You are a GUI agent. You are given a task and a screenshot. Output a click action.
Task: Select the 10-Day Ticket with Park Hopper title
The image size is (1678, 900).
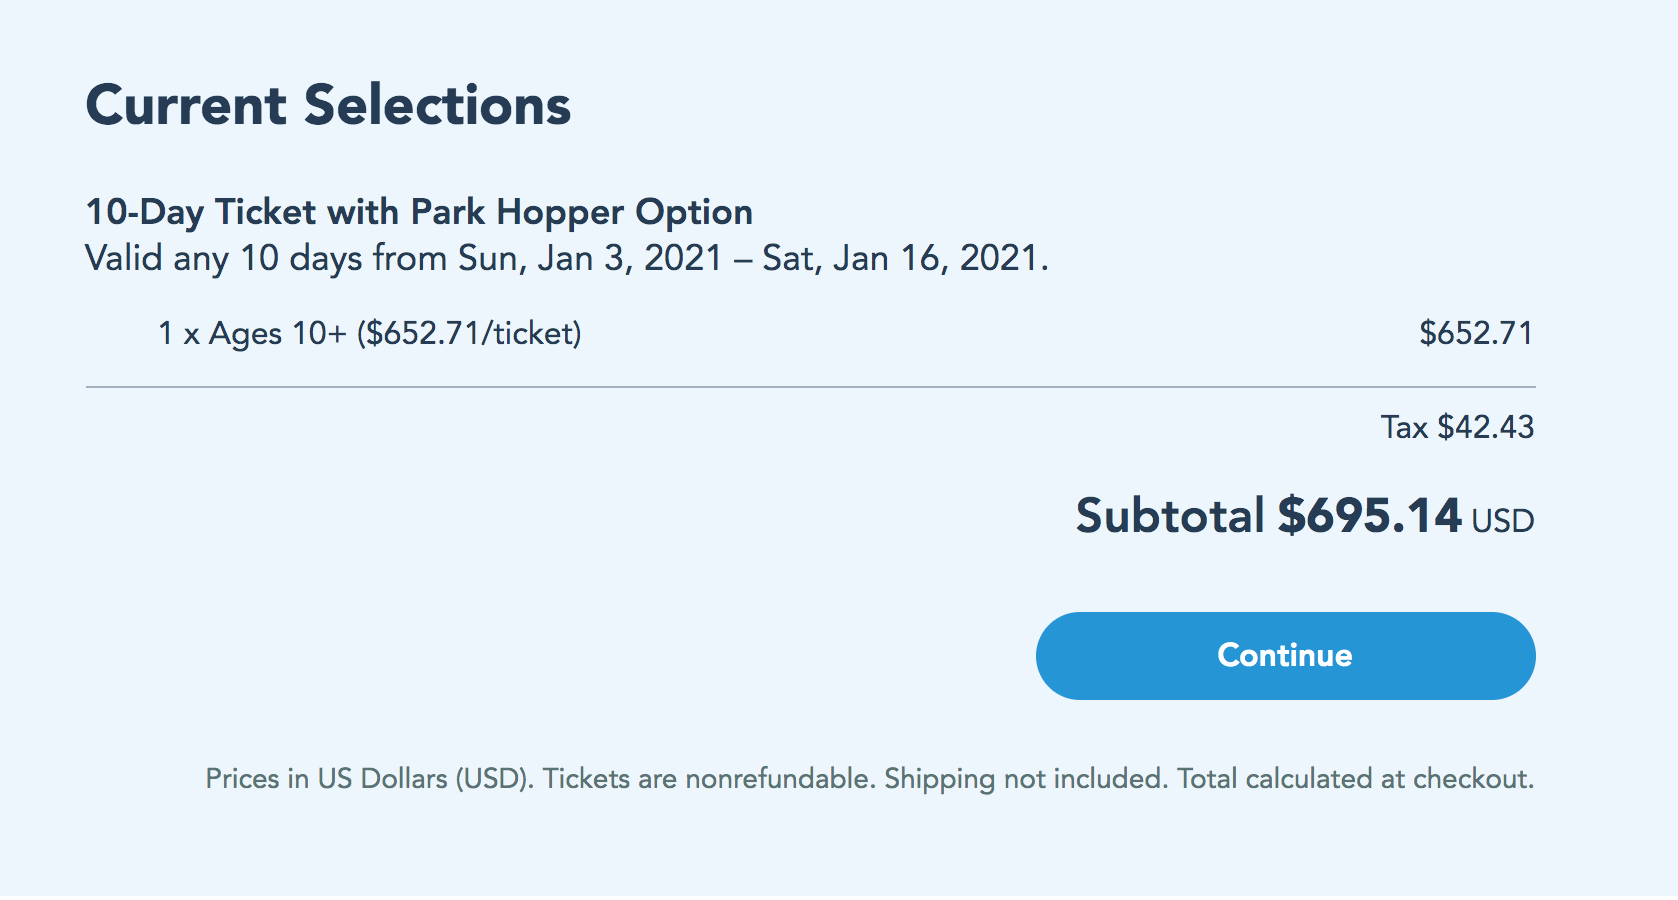click(x=418, y=212)
